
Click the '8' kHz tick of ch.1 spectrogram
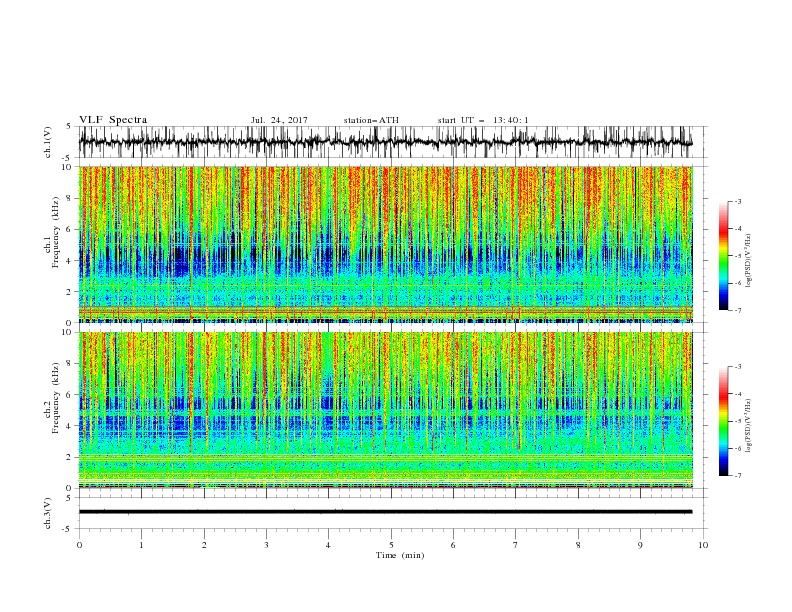pos(71,198)
